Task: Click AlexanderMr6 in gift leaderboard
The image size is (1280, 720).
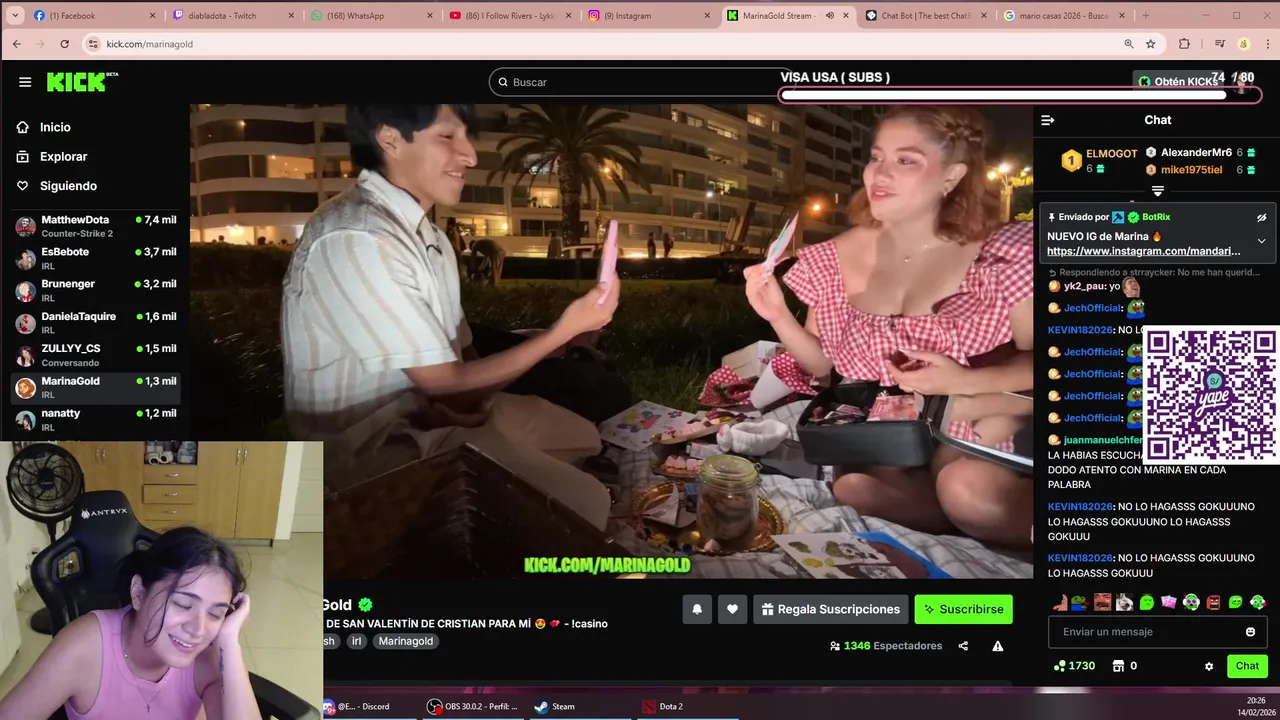Action: tap(1196, 153)
